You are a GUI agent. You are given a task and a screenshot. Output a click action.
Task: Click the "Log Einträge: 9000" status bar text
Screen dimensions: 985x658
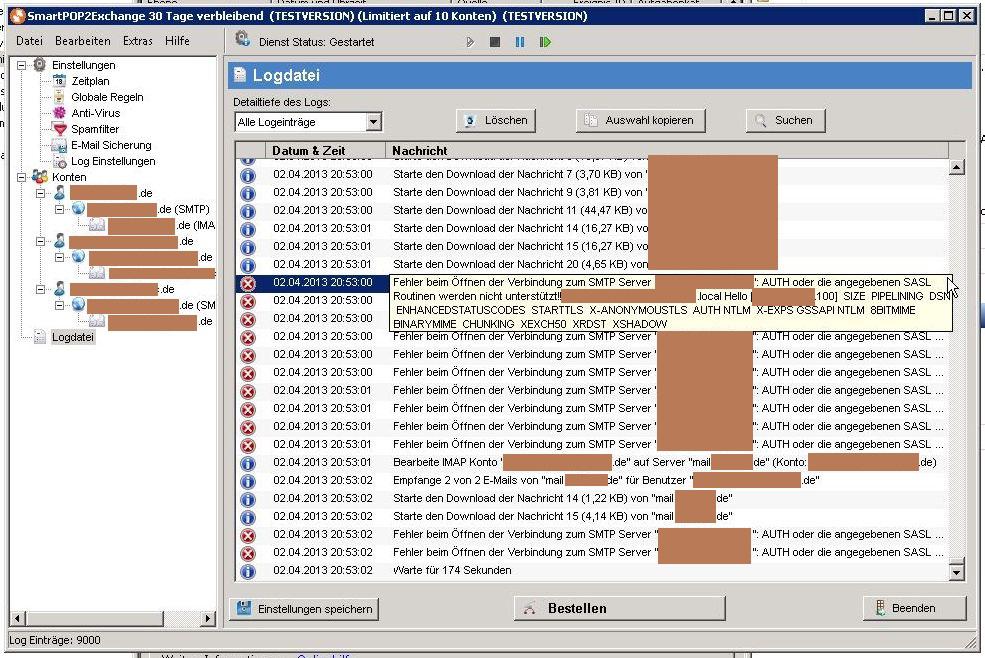55,640
